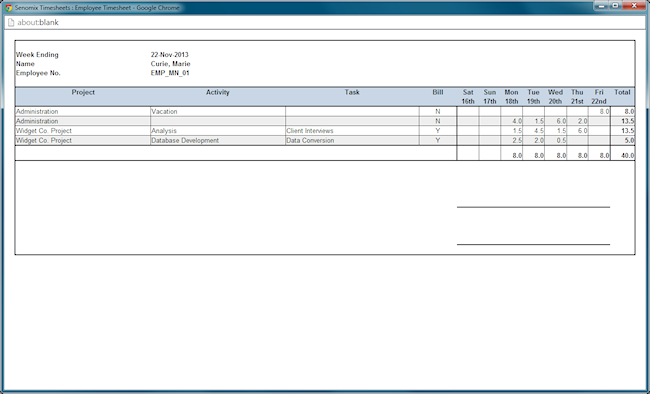Viewport: 650px width, 394px height.
Task: Minimize the Employee Timesheet window
Action: (x=601, y=6)
